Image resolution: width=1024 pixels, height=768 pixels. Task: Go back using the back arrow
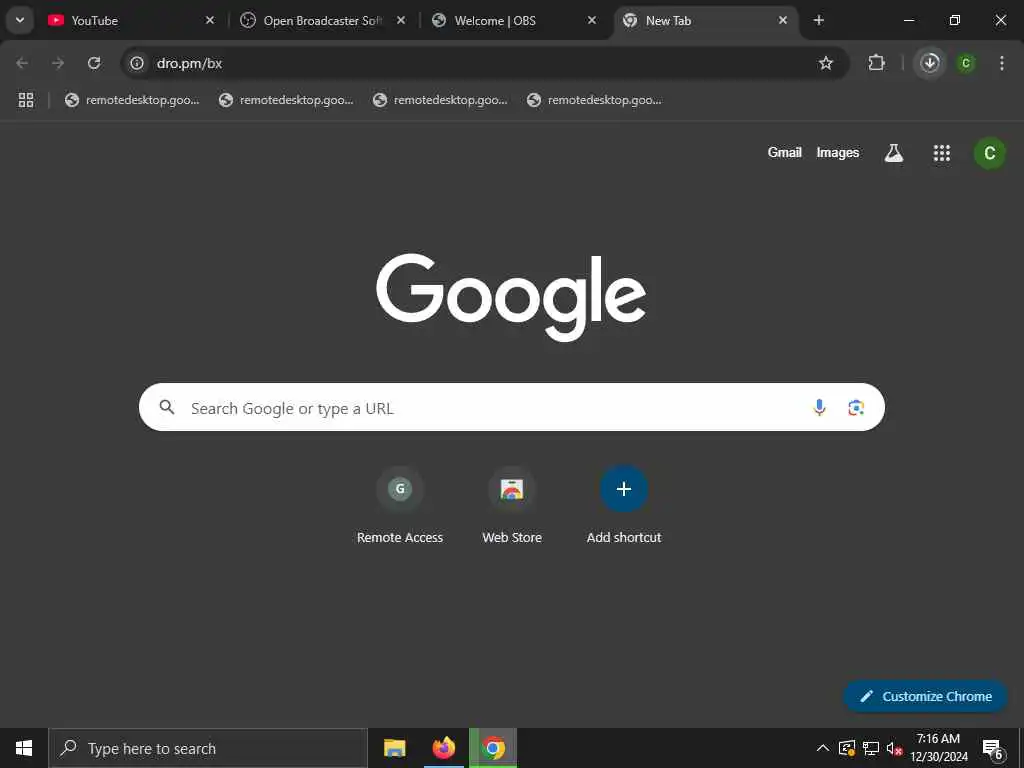tap(22, 63)
